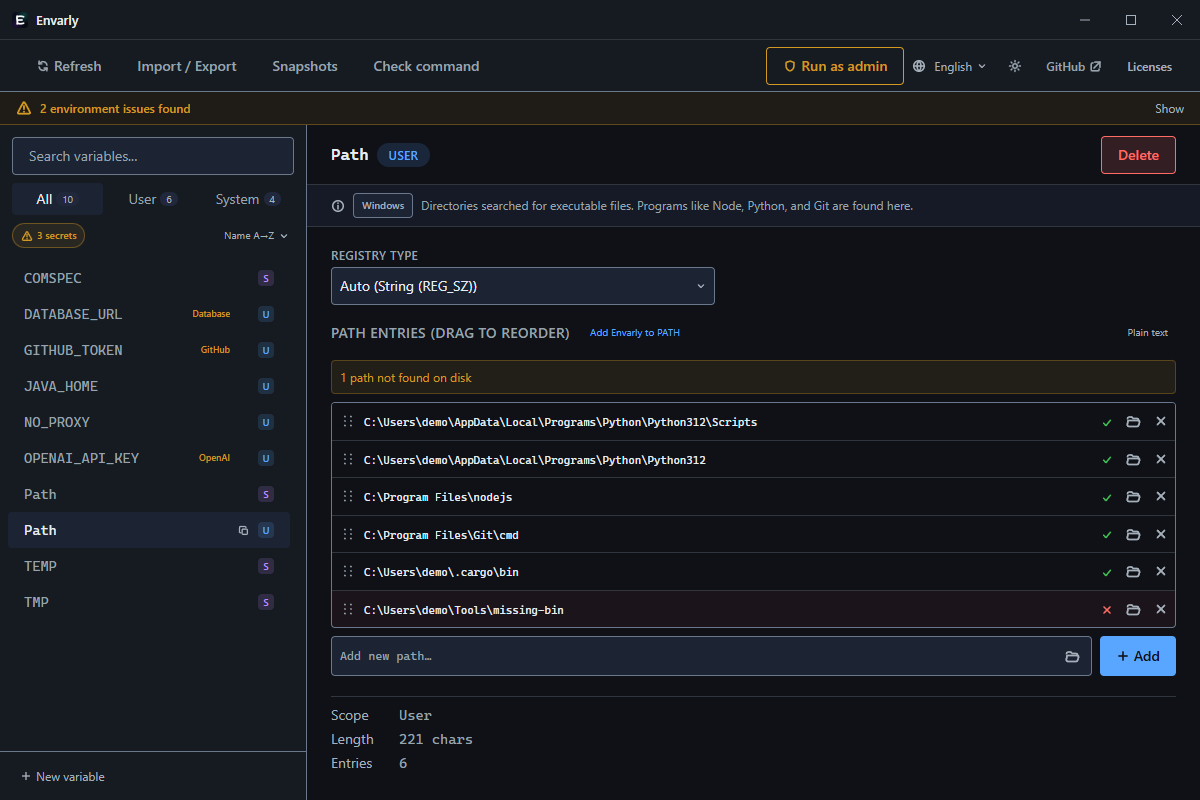The height and width of the screenshot is (800, 1200).
Task: Remove the Programs\Python\Python312 path entry
Action: [1161, 460]
